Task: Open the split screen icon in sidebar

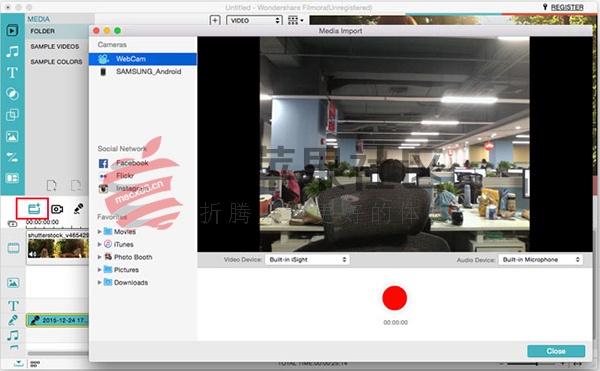Action: pos(12,178)
